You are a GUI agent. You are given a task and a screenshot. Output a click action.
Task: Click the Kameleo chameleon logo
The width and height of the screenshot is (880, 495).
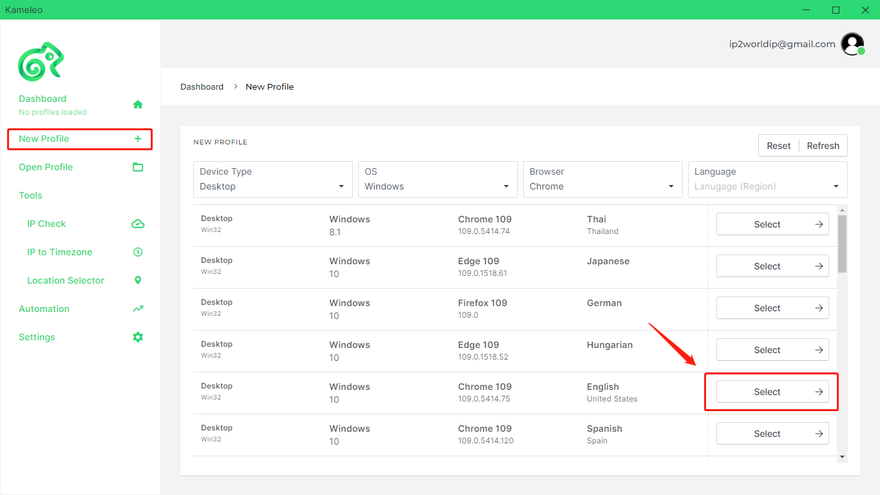(x=41, y=63)
